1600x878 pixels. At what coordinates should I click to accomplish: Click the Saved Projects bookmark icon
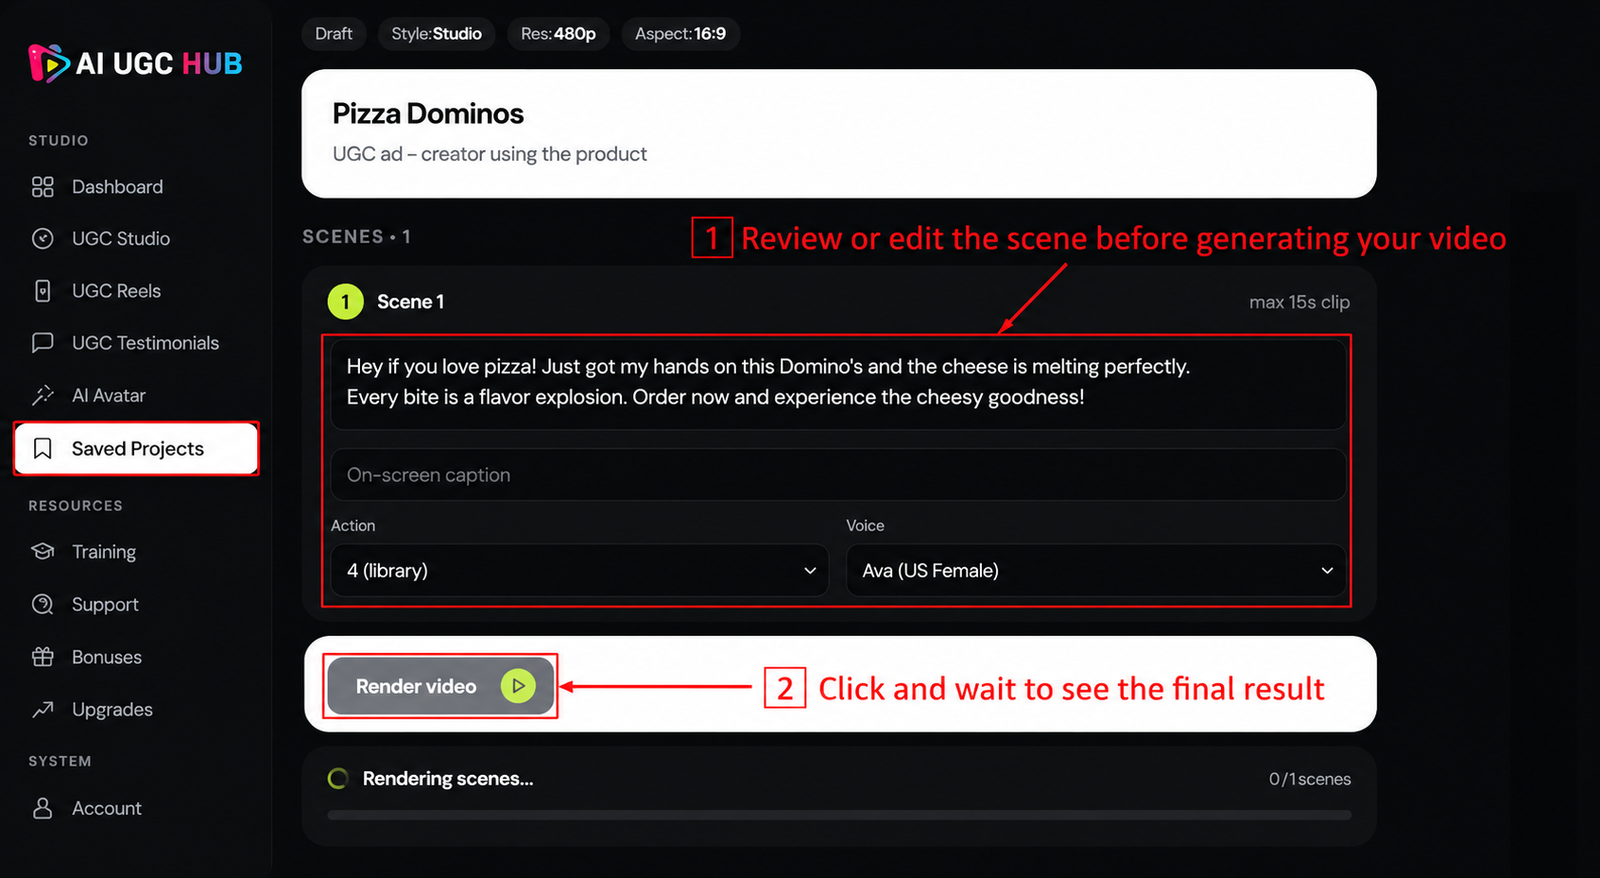point(43,449)
